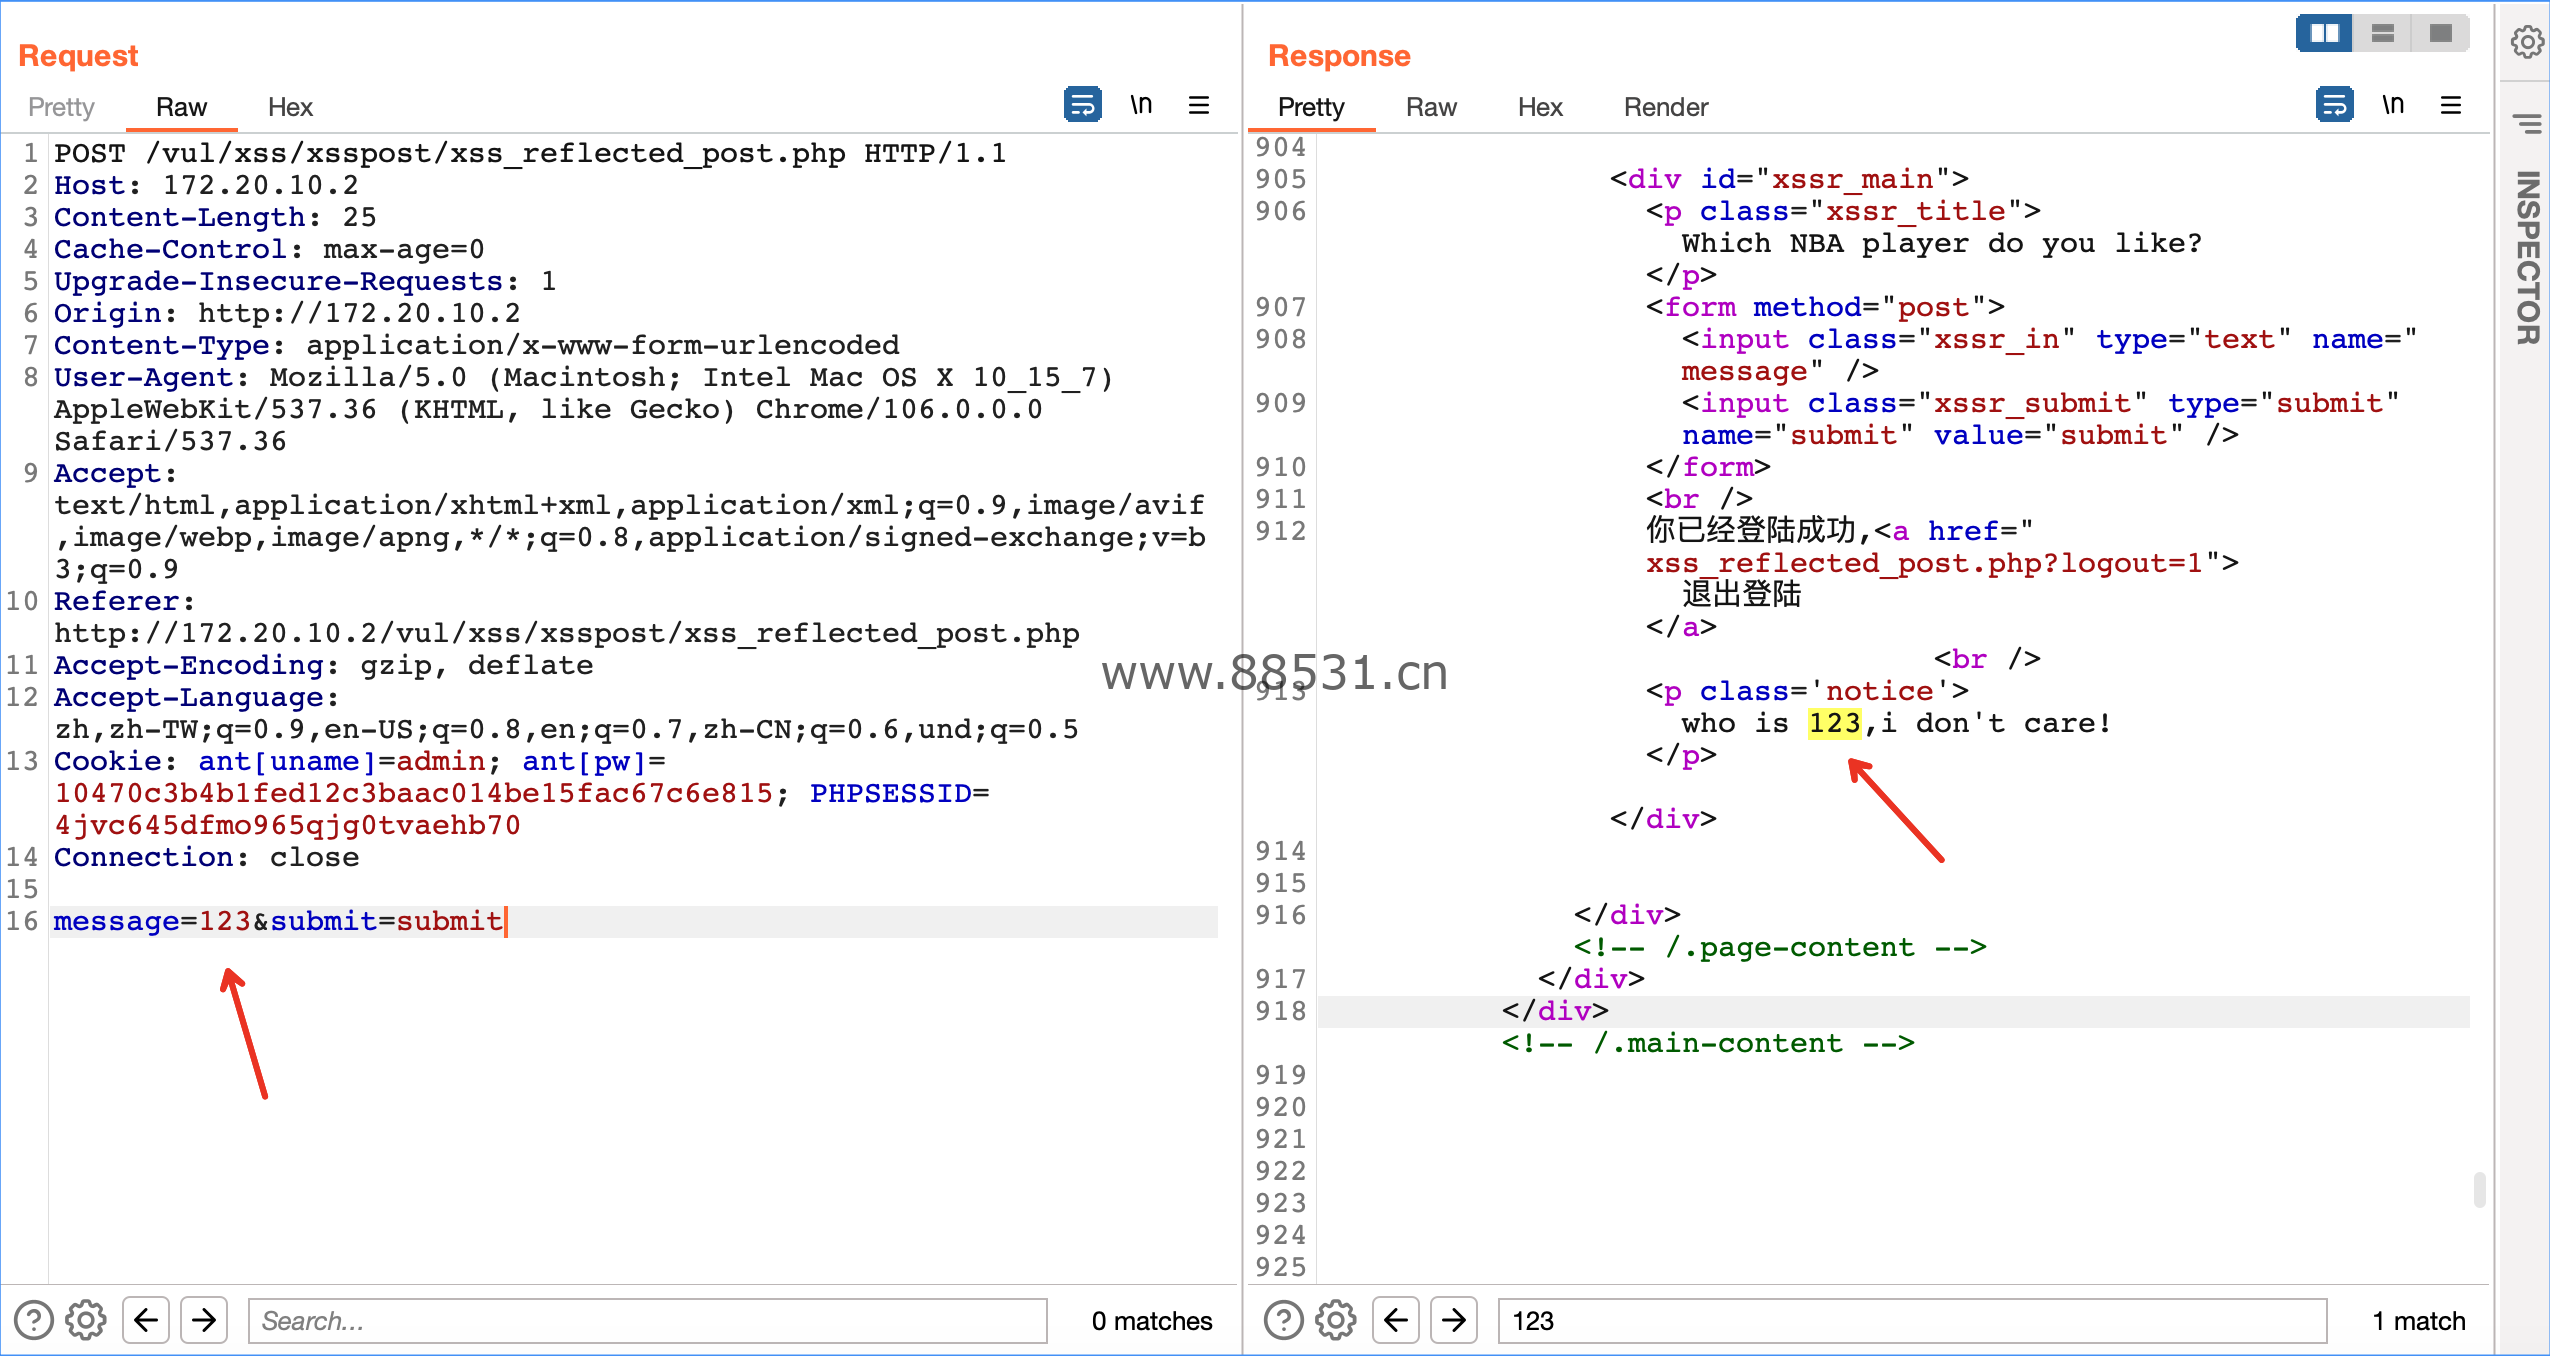Image resolution: width=2550 pixels, height=1356 pixels.
Task: Go to next match in Response
Action: click(1454, 1320)
